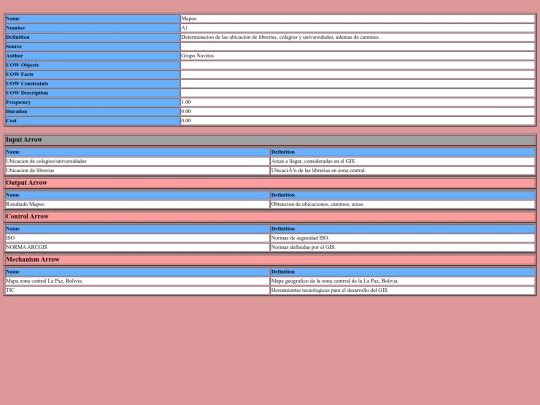The image size is (540, 405).
Task: Select the 'A1' number value
Action: coord(357,28)
